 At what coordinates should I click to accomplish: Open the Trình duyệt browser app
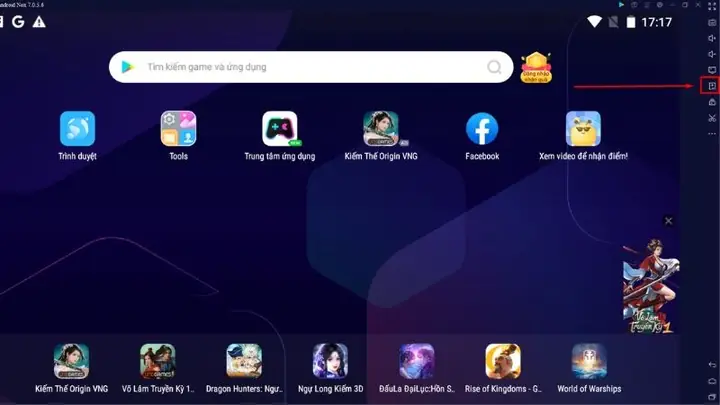point(77,129)
